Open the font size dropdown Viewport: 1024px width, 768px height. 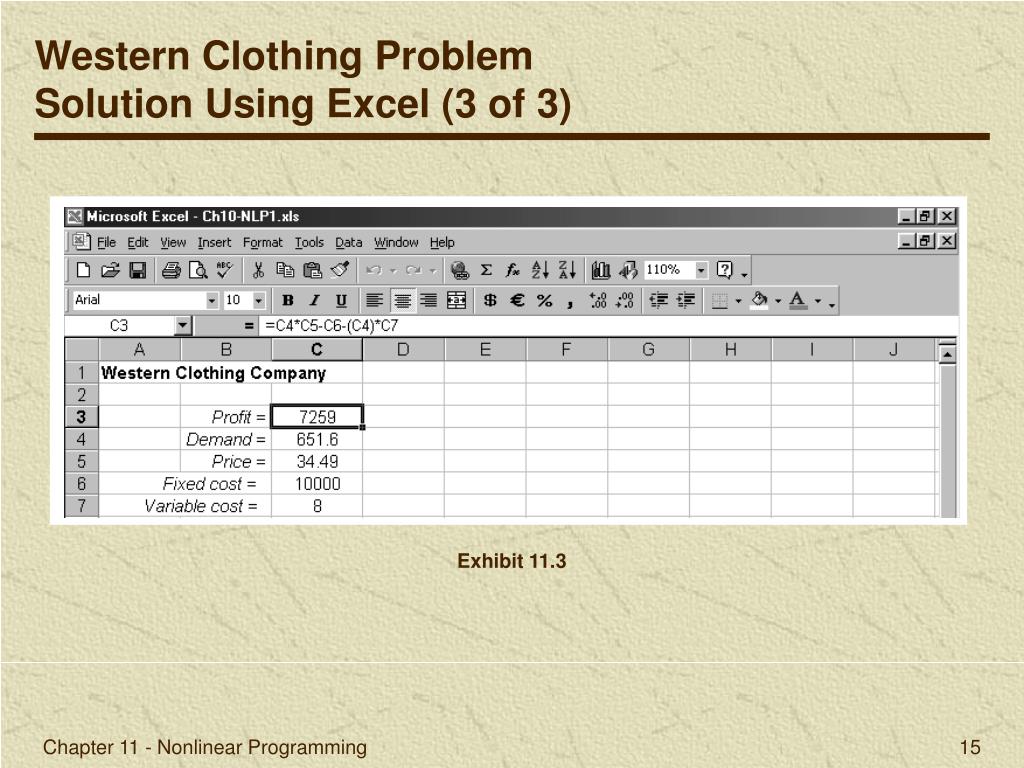pos(259,300)
